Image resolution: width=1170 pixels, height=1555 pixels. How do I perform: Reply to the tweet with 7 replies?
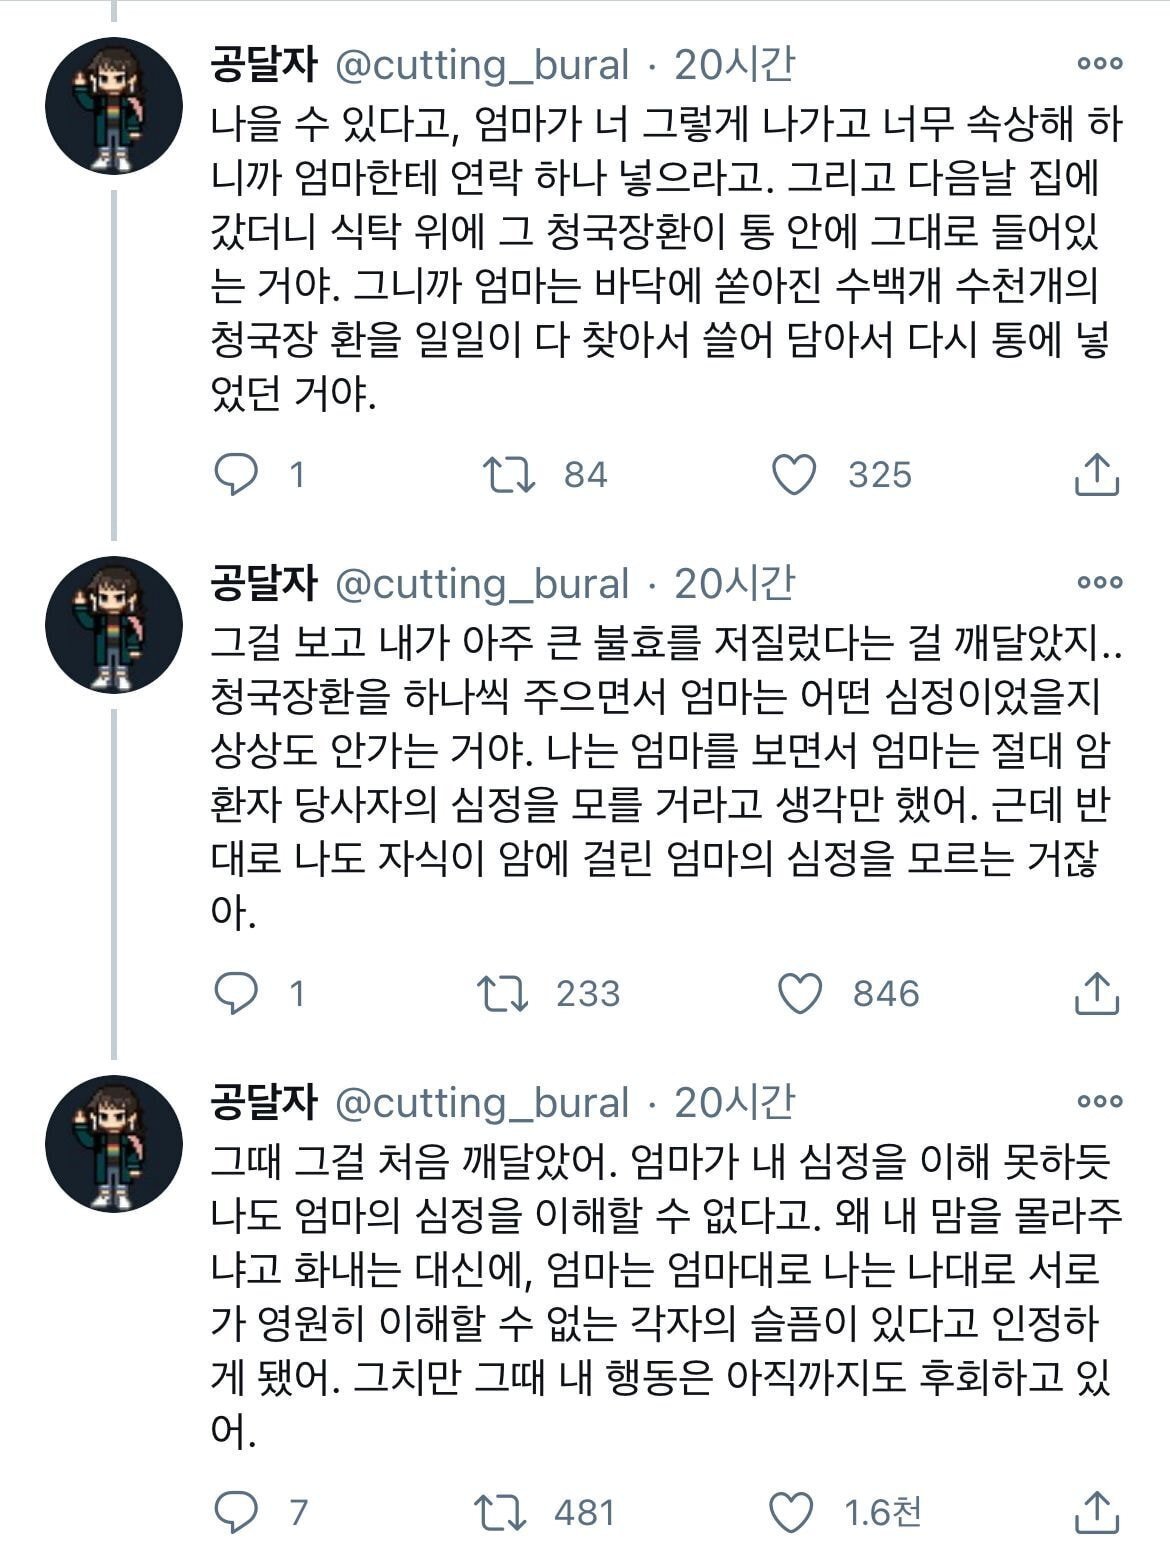click(237, 1512)
